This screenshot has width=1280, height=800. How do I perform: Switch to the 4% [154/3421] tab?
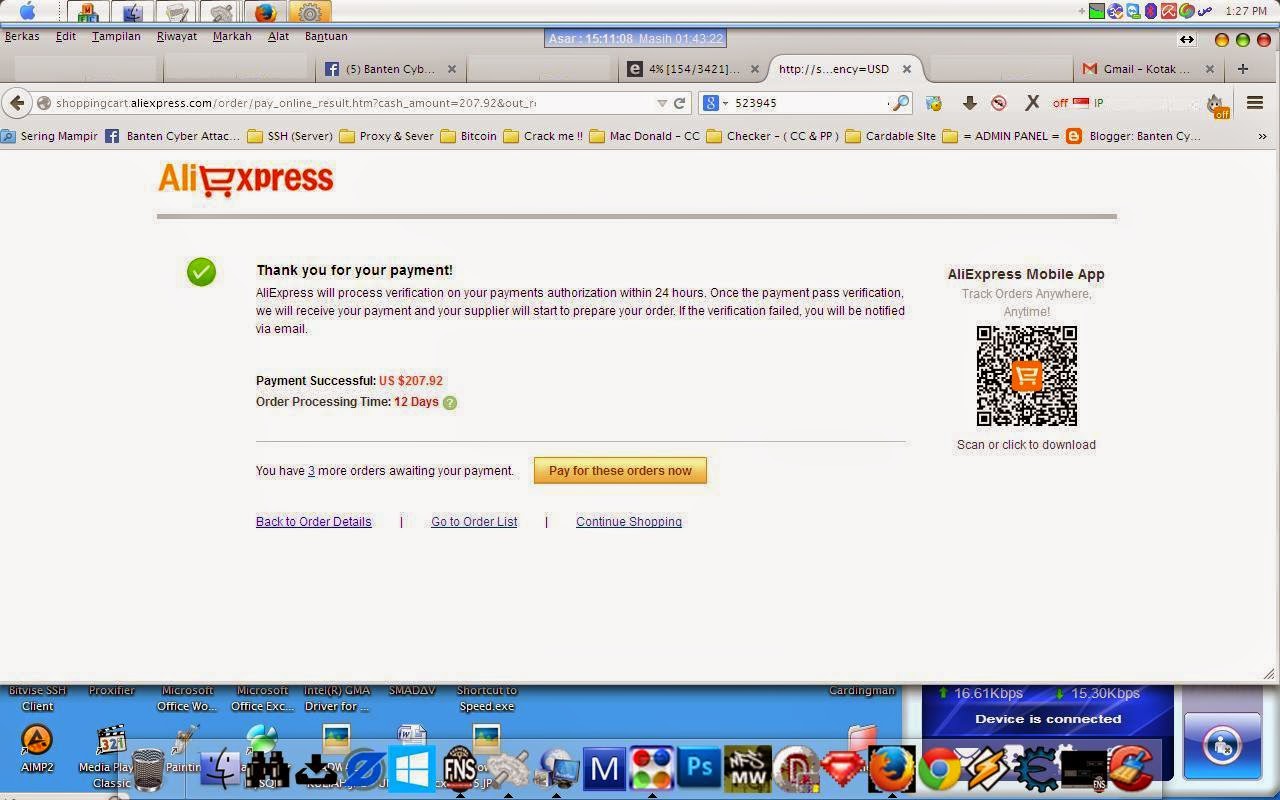[x=694, y=69]
